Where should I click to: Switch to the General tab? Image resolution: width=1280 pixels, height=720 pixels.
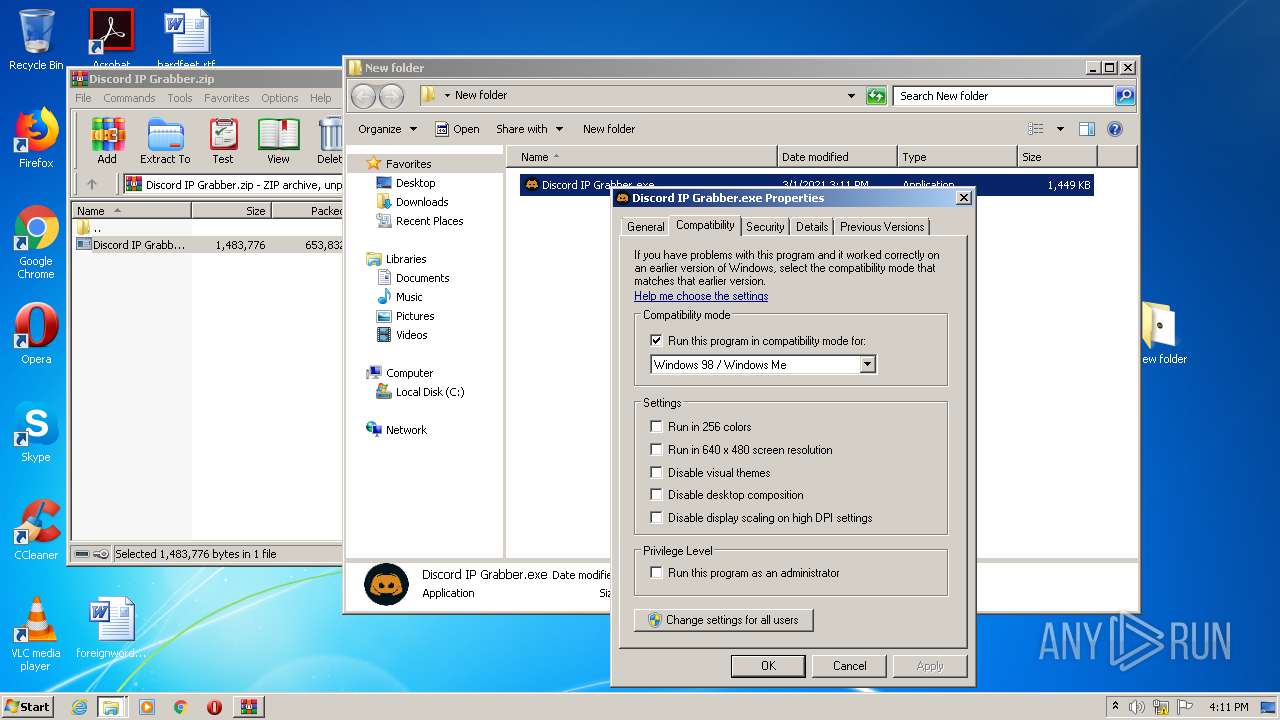(x=646, y=227)
